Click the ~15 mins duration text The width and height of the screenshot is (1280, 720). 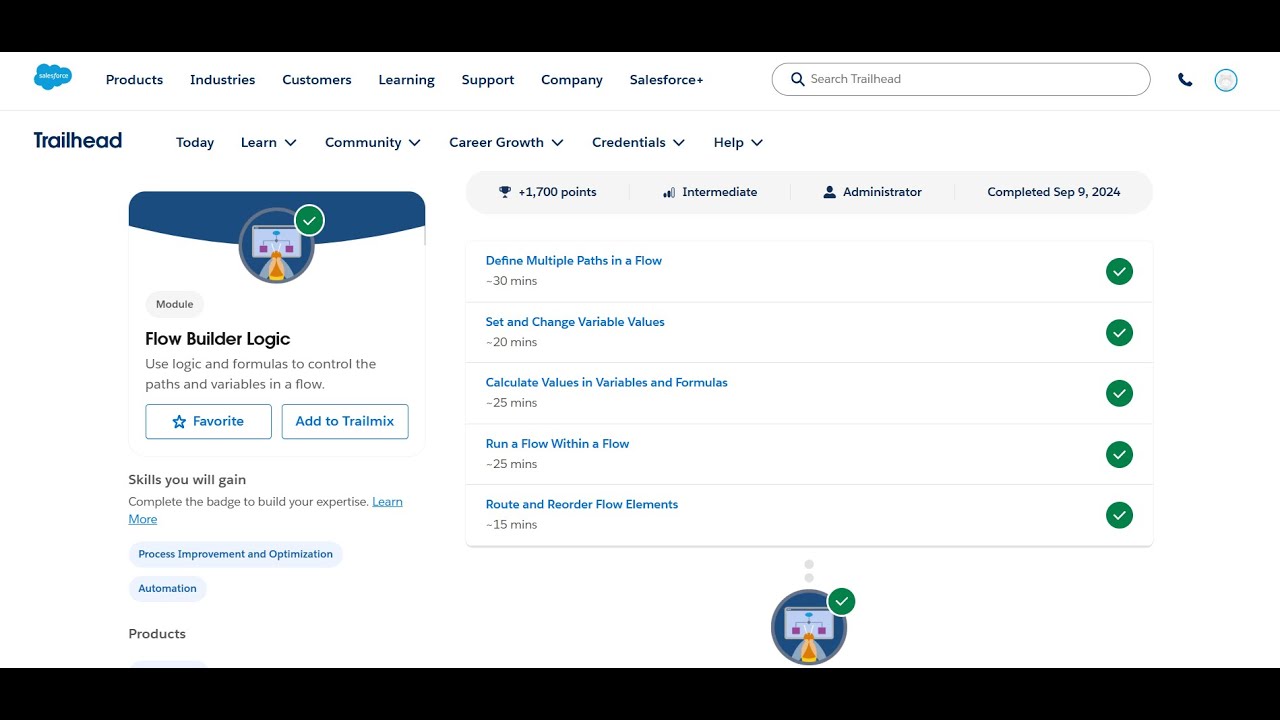click(x=511, y=524)
